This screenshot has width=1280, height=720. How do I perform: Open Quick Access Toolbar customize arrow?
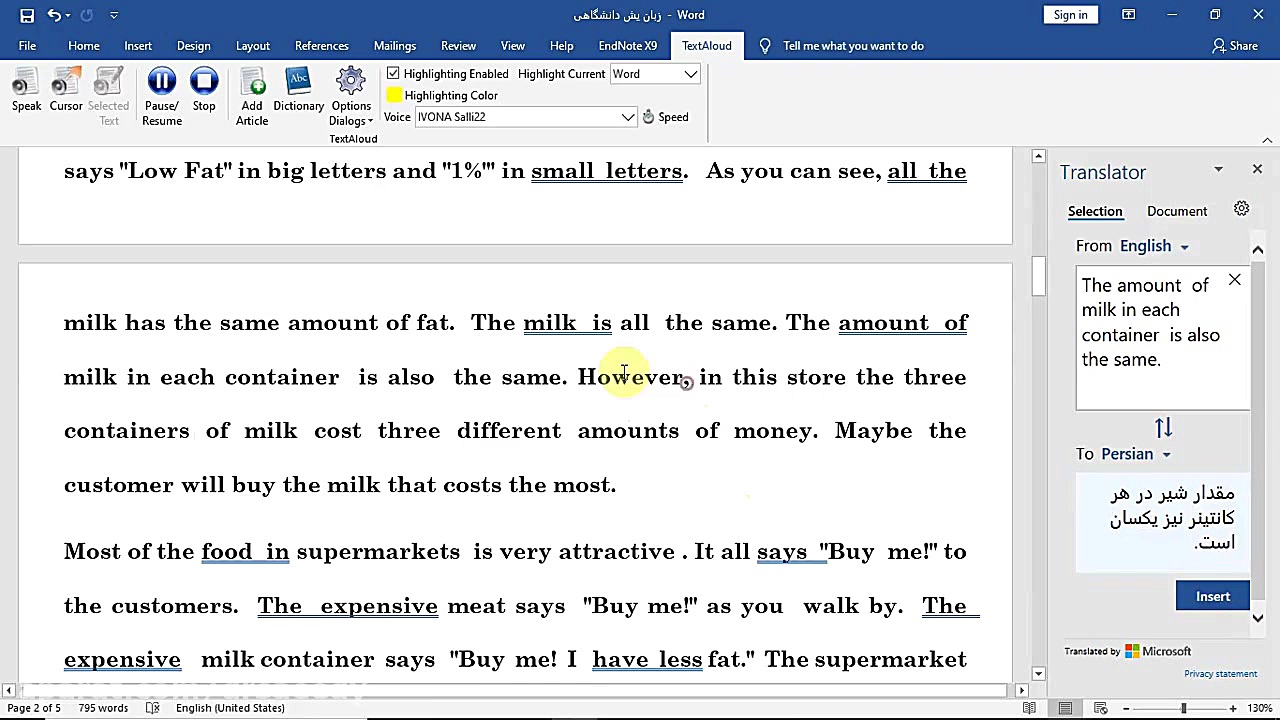pos(113,15)
